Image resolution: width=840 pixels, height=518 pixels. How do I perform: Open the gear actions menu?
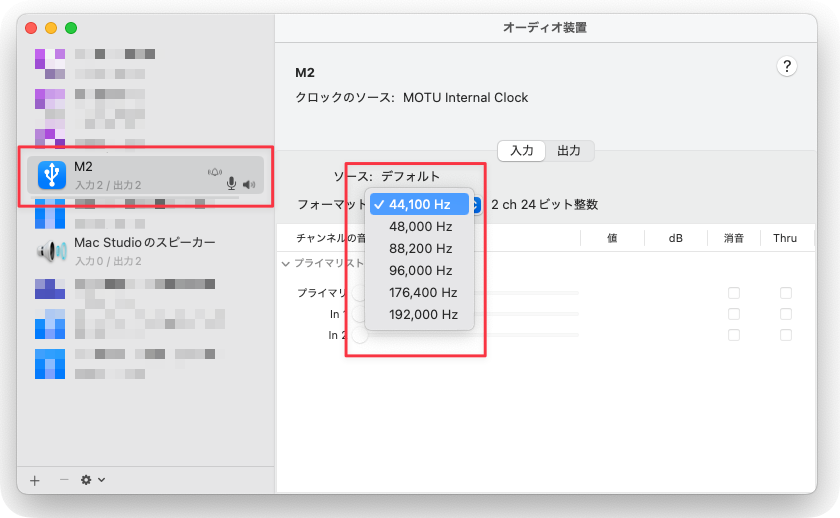(92, 480)
